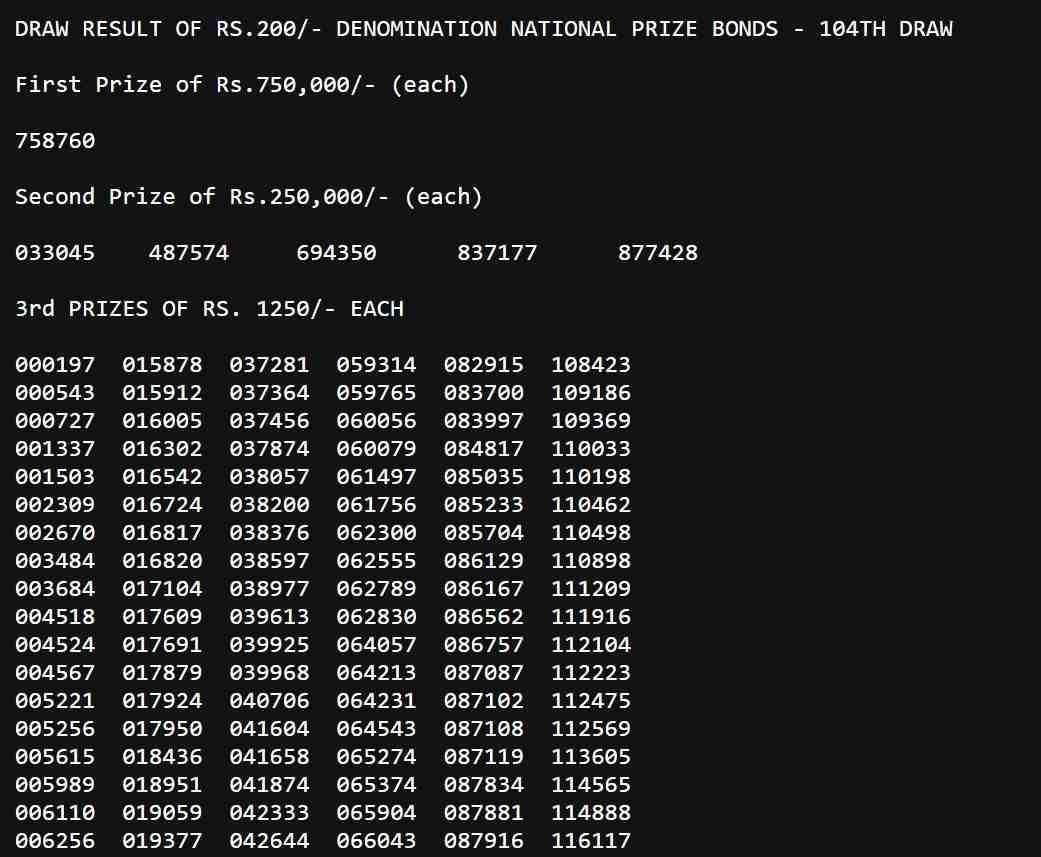Click third prize number 108423

(591, 365)
